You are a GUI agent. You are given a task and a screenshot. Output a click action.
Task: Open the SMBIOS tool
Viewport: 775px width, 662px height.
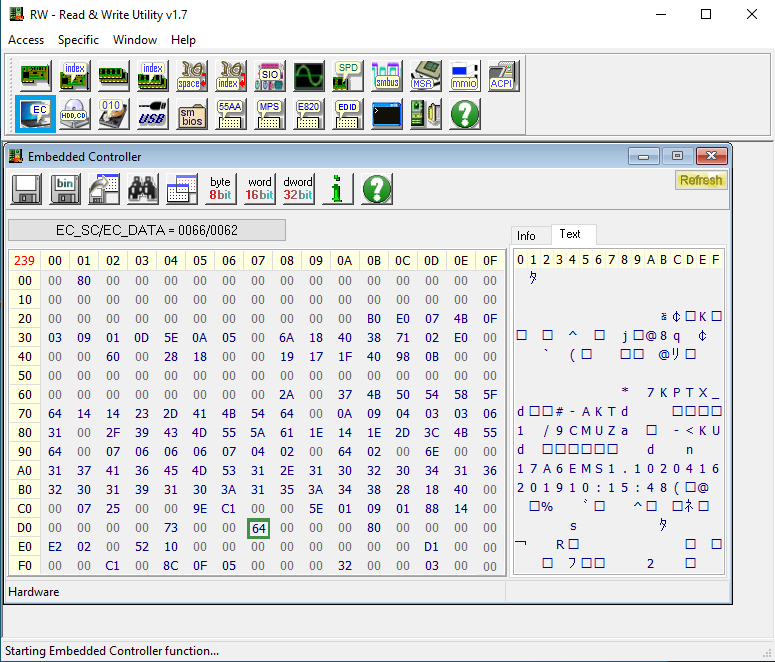click(192, 114)
